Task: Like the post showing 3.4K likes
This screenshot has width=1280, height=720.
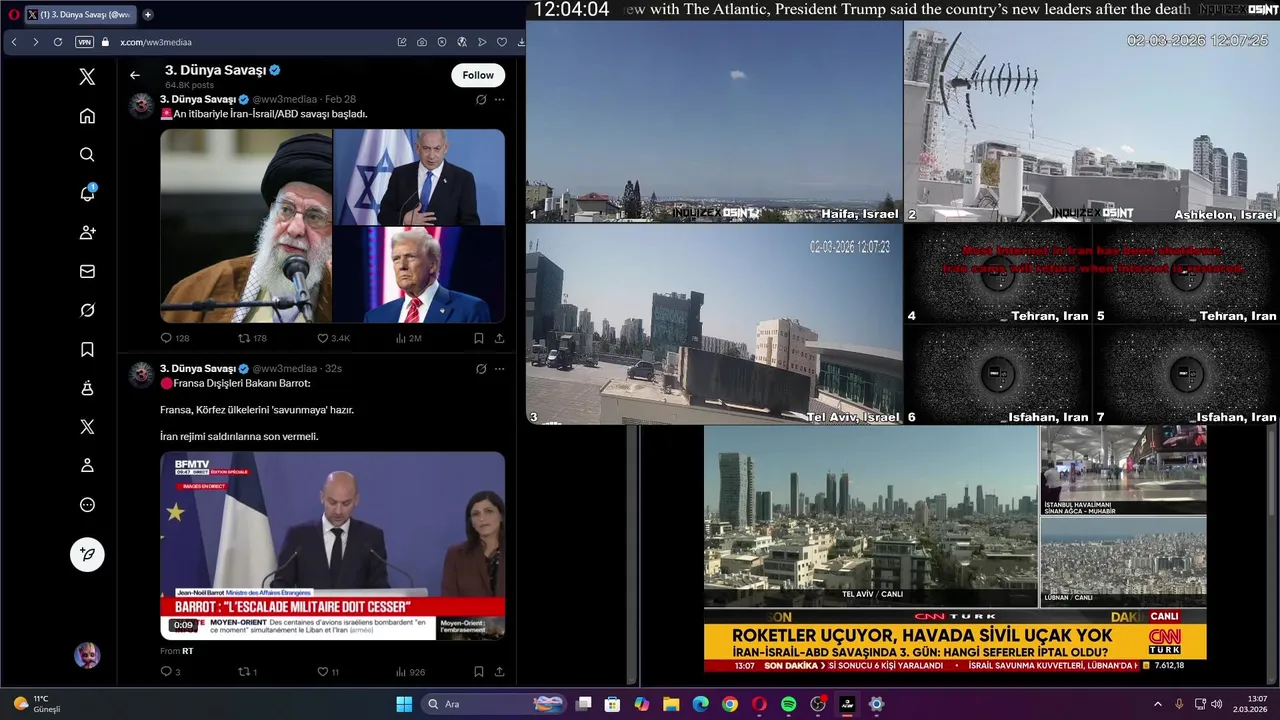Action: point(333,338)
